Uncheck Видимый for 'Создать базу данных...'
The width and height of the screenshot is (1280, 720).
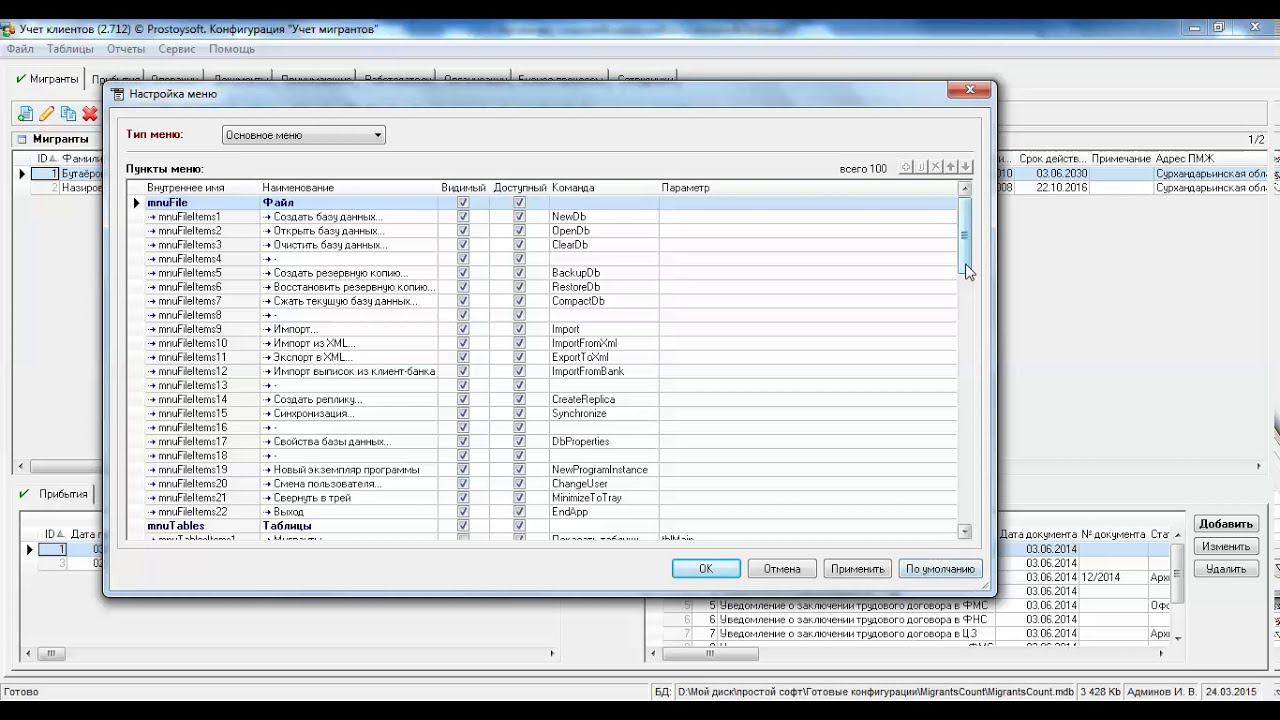(463, 217)
